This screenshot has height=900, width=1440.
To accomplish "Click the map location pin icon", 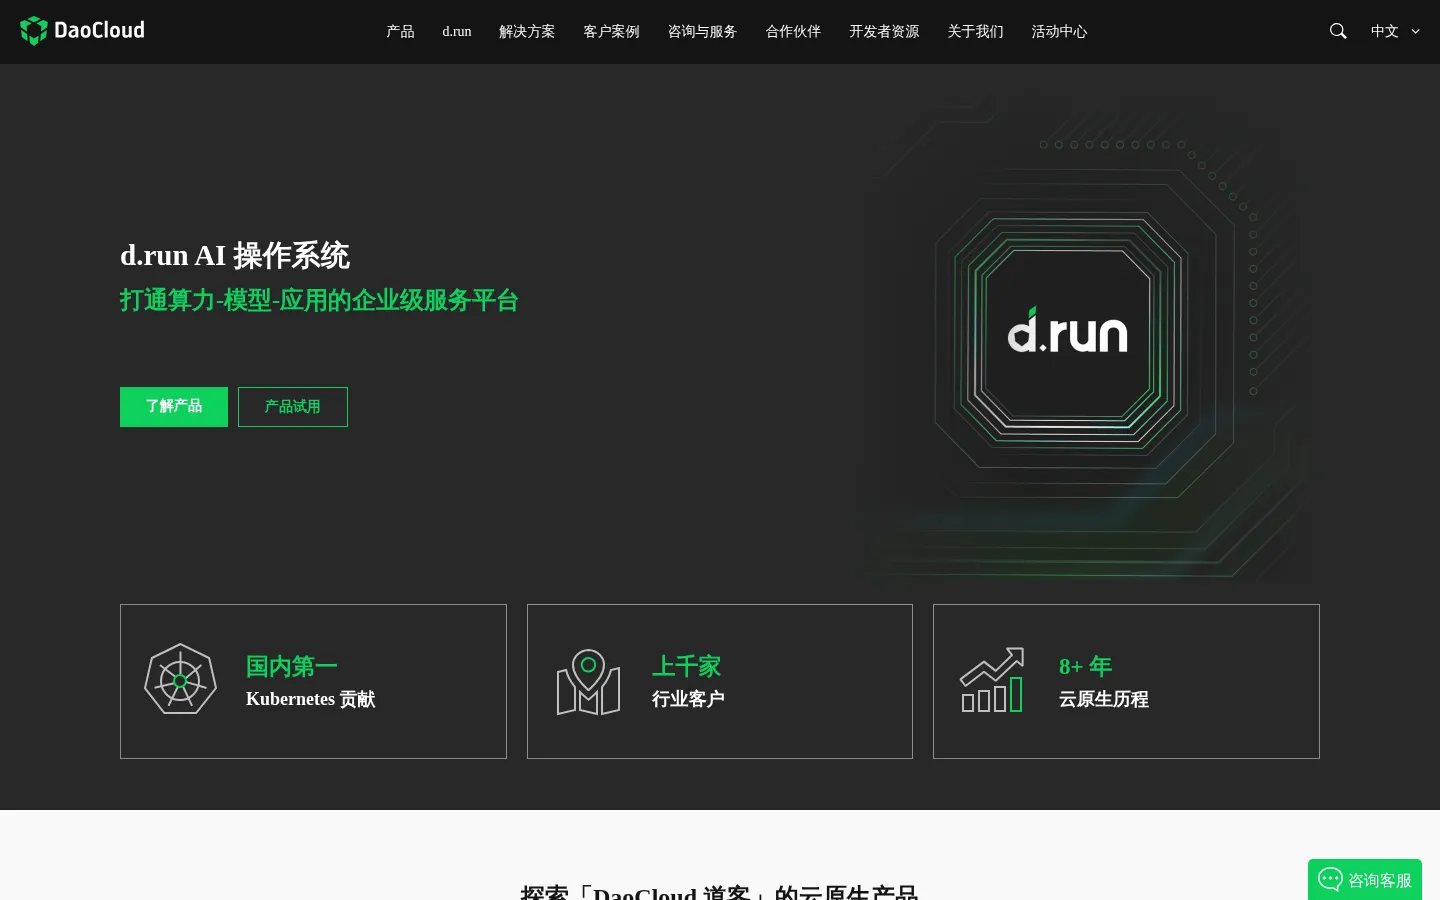I will (x=588, y=681).
